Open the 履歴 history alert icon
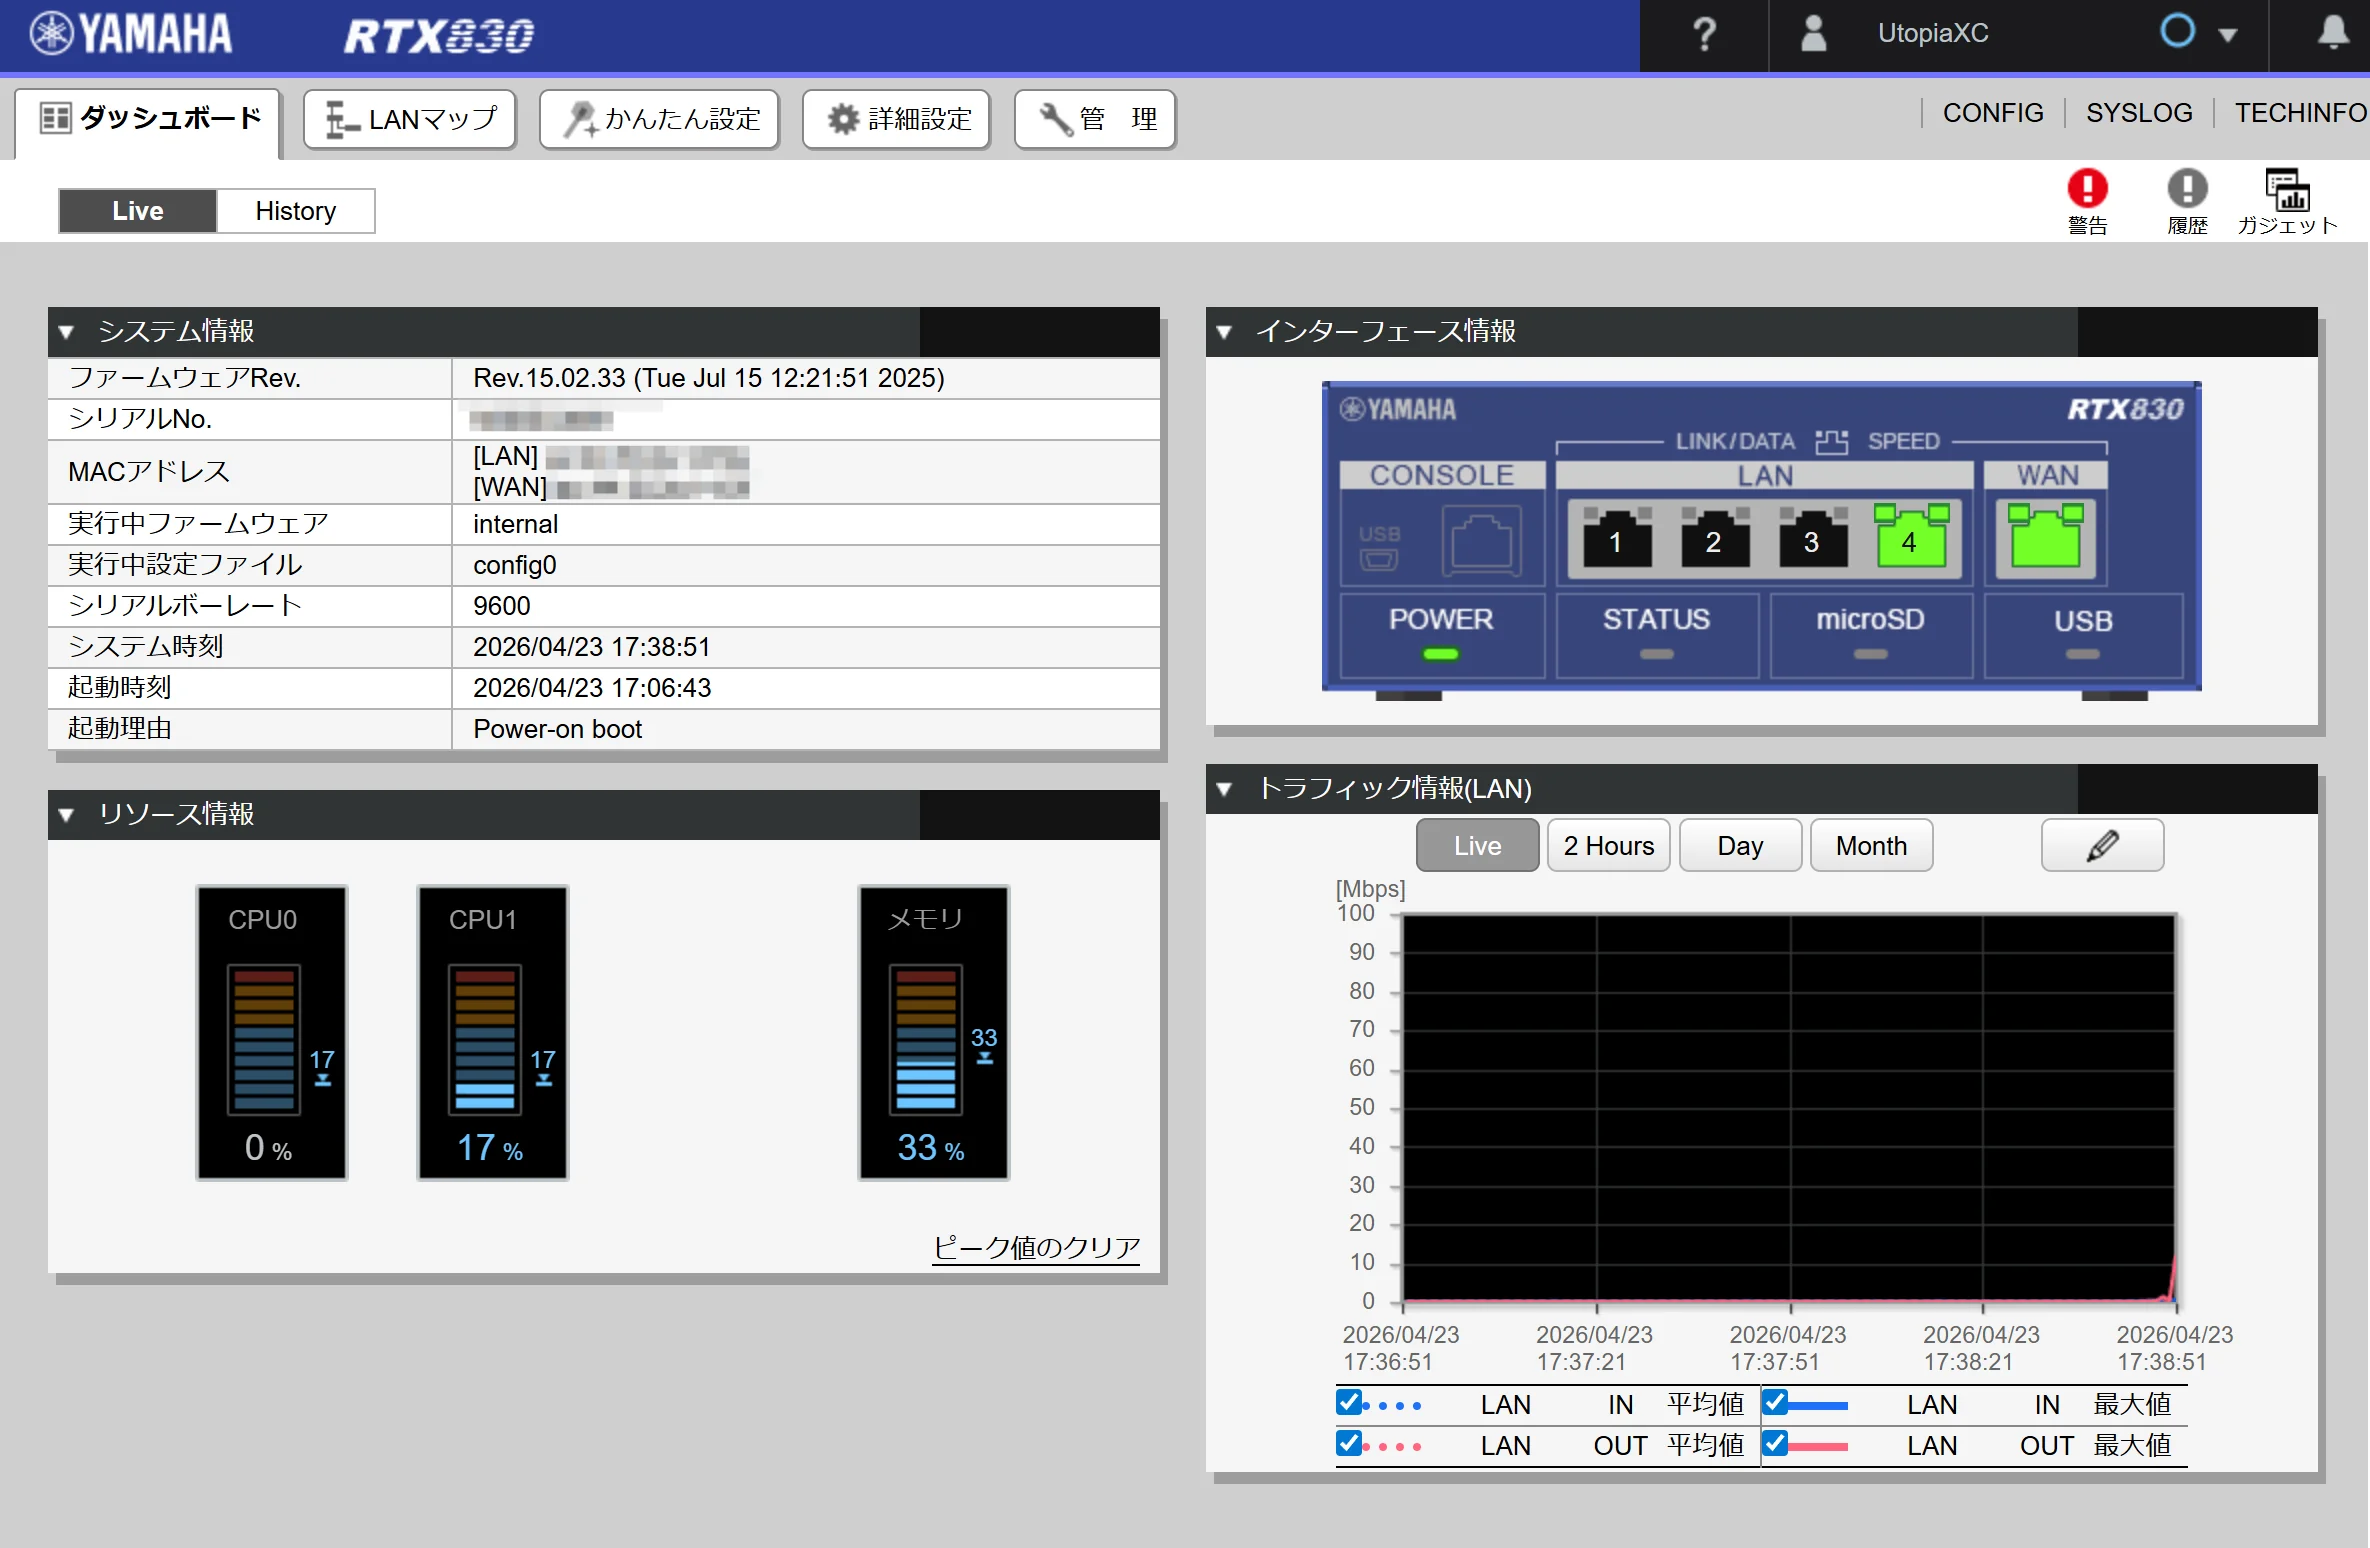 (x=2187, y=190)
